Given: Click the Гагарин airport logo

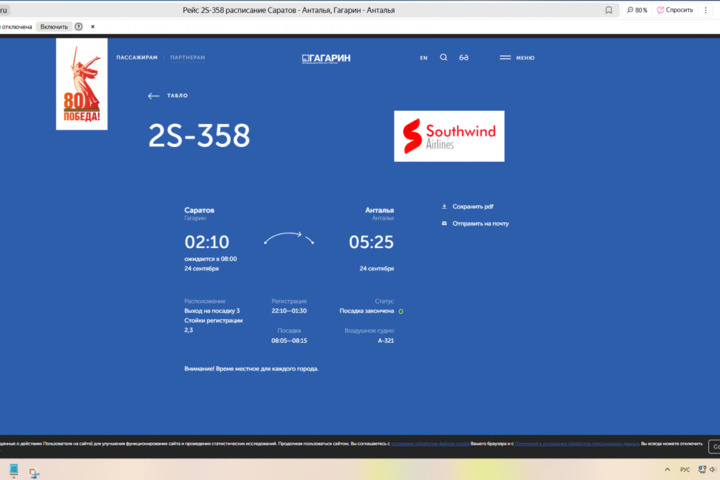Looking at the screenshot, I should click(326, 58).
